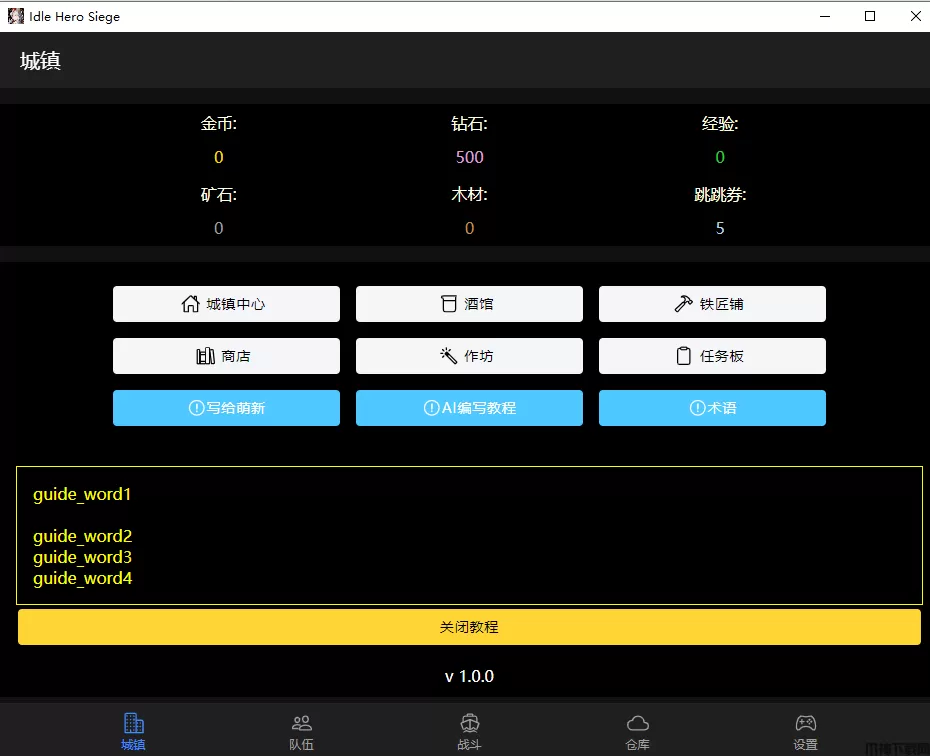This screenshot has width=930, height=756.
Task: Click the Idle Hero Siege app icon
Action: [x=16, y=16]
